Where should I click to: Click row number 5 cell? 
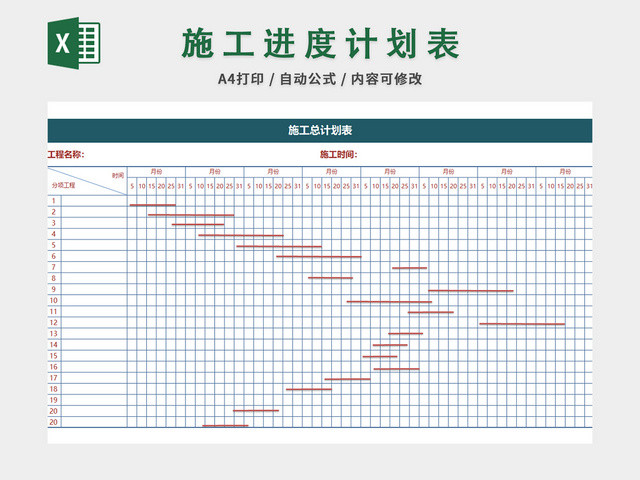tap(54, 245)
